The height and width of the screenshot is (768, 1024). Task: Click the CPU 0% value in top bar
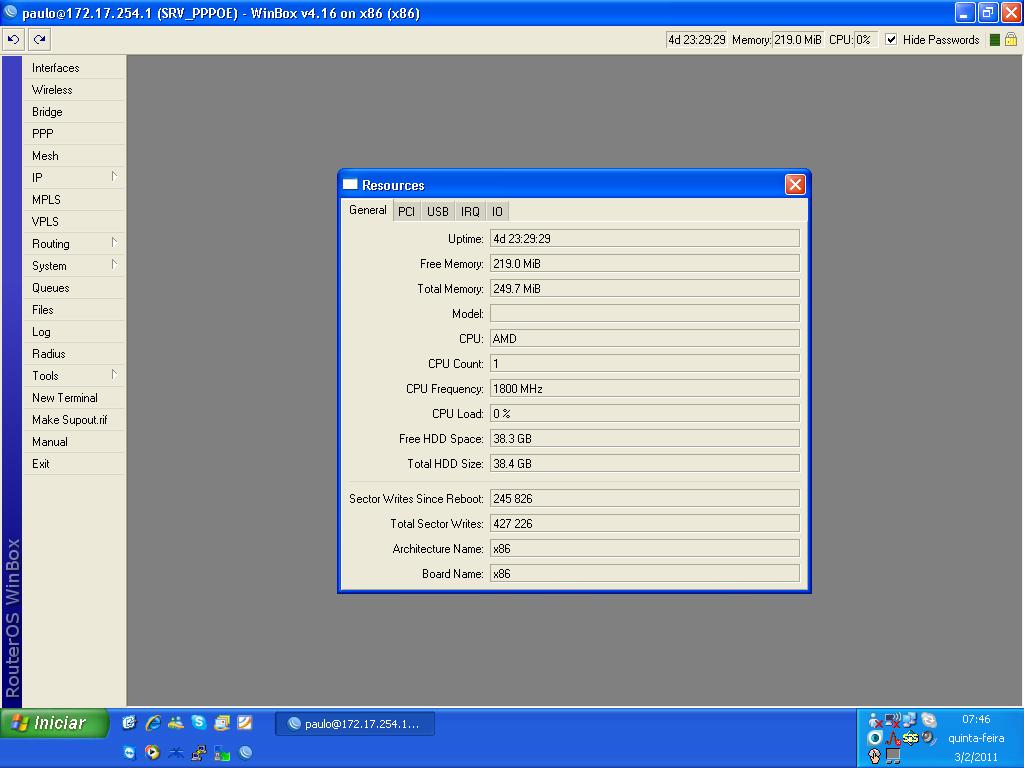(x=865, y=40)
